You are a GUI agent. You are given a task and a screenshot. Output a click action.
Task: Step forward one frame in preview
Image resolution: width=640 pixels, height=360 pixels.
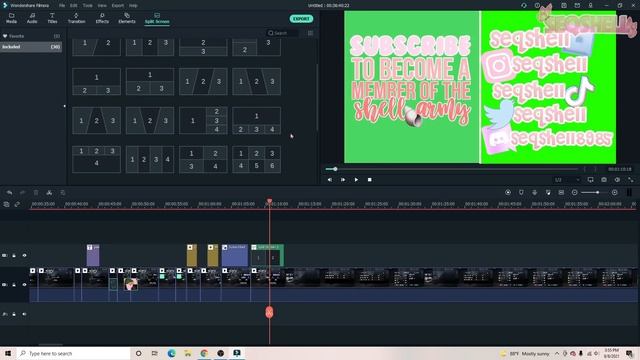pyautogui.click(x=343, y=180)
